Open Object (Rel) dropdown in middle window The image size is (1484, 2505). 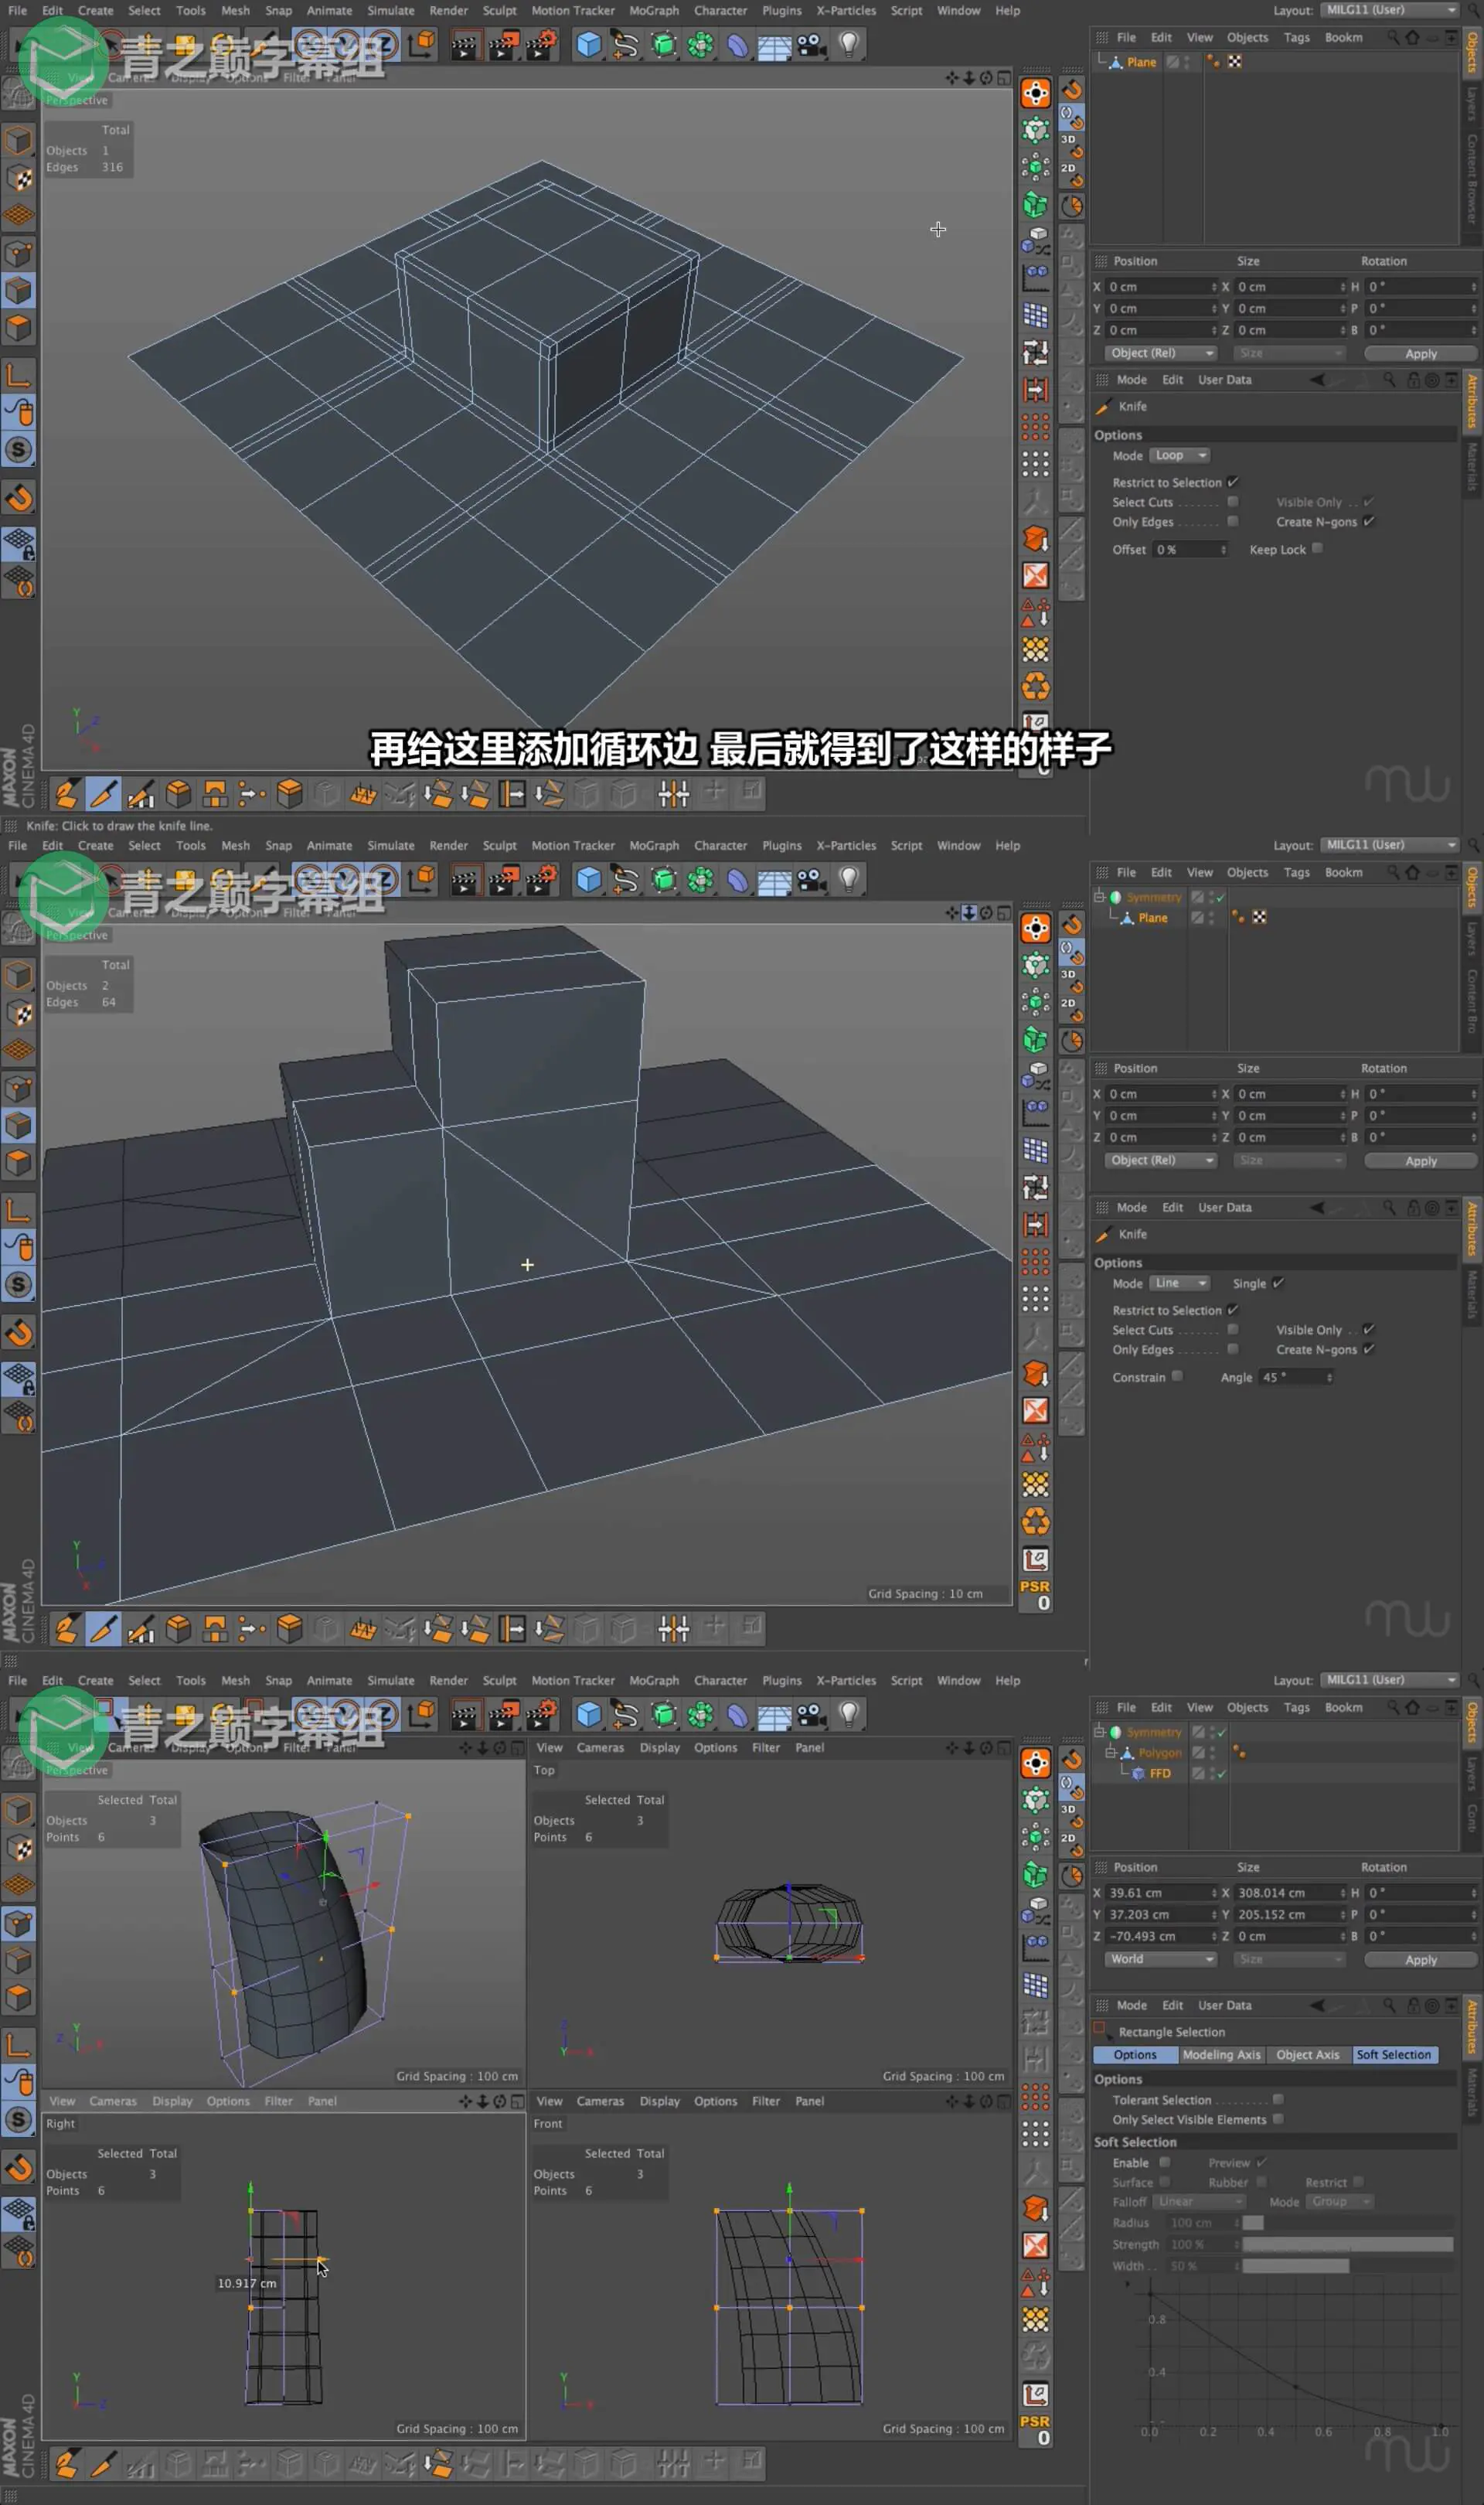coord(1160,1160)
